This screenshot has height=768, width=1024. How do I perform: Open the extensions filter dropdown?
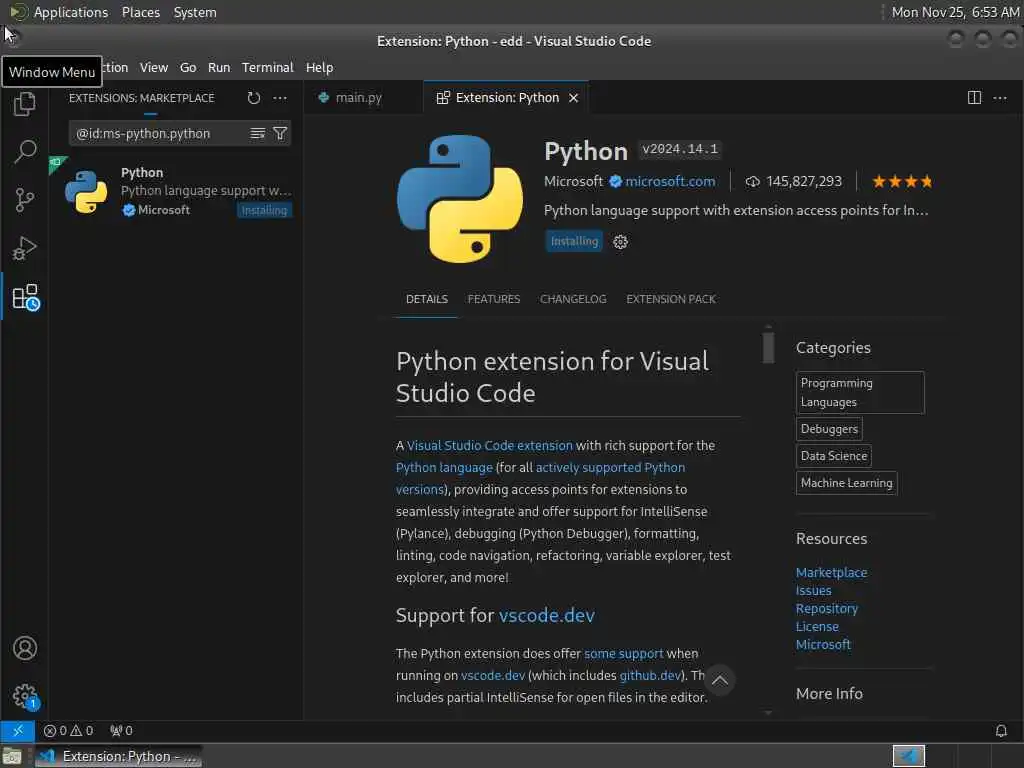click(x=280, y=133)
